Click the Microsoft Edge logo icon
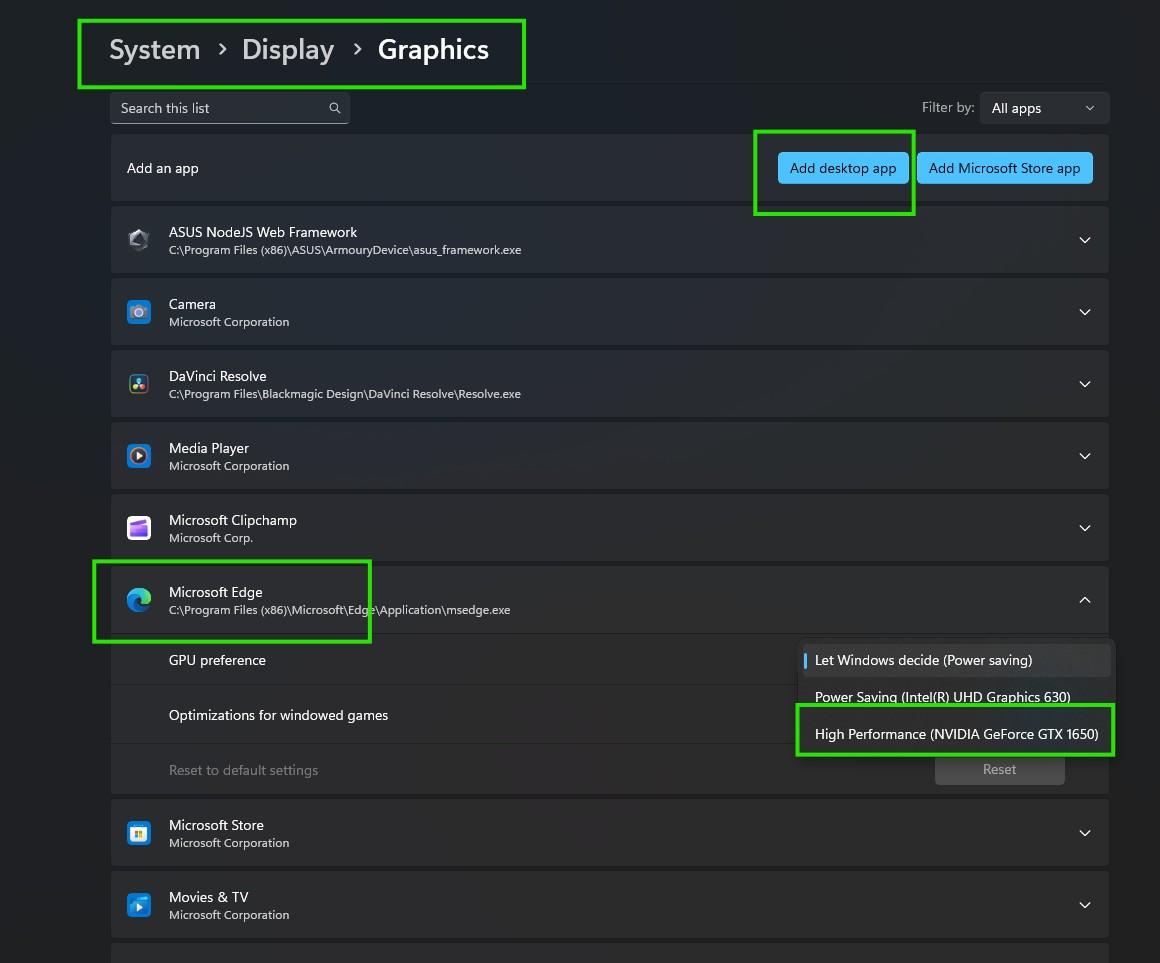The height and width of the screenshot is (963, 1160). (x=139, y=600)
